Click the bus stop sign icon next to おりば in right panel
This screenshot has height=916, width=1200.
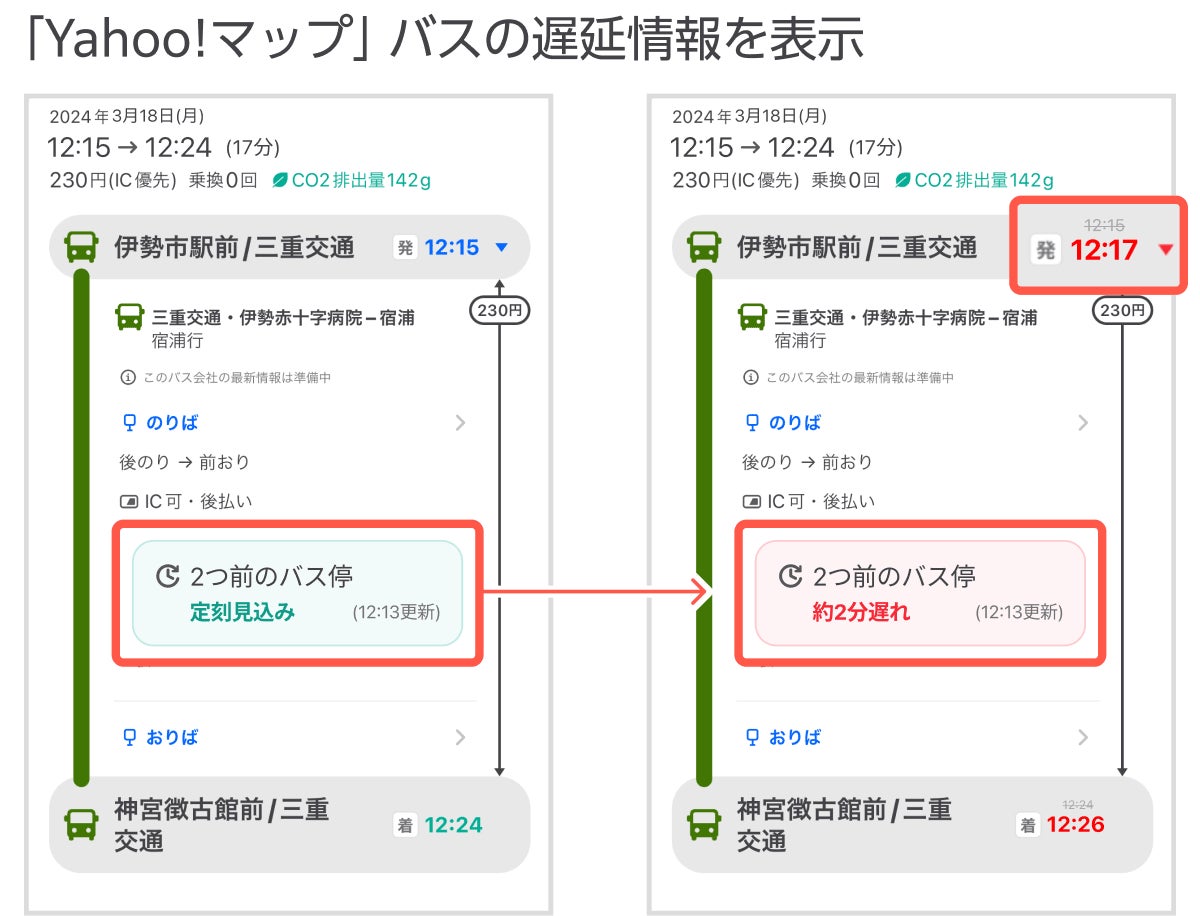pos(751,737)
